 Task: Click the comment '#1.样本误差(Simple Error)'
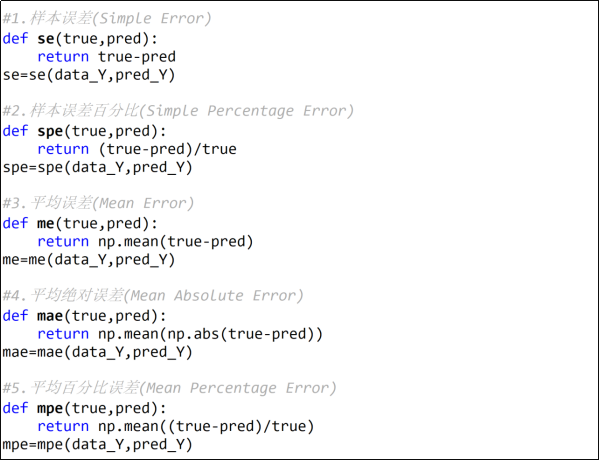pos(121,19)
